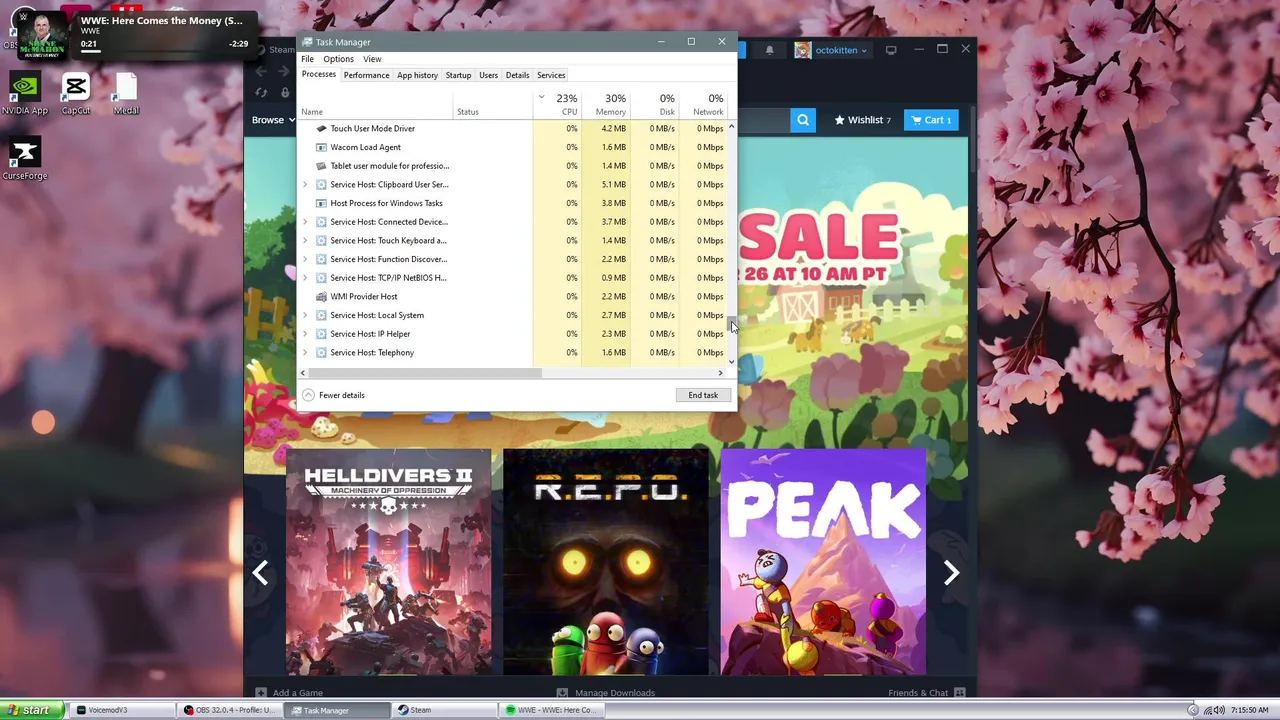
Task: Expand Service Host: Telephony row
Action: [305, 352]
